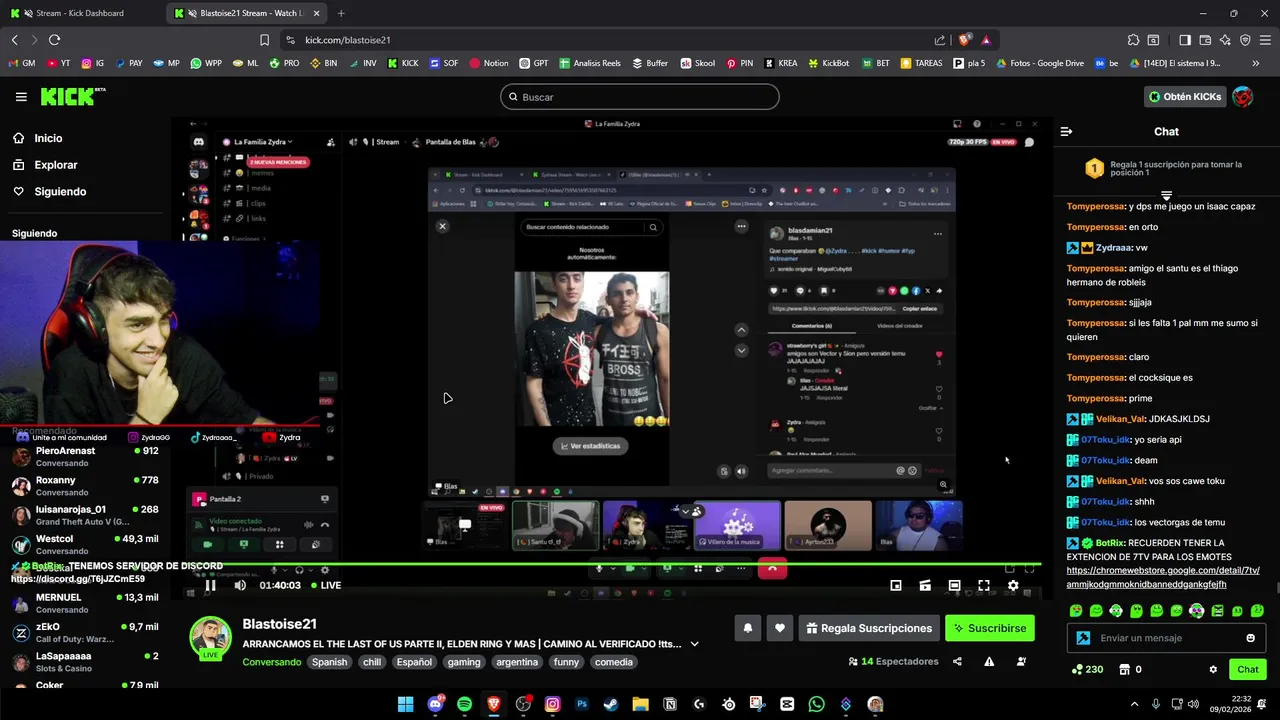Open a new browser tab
The image size is (1280, 720).
pyautogui.click(x=341, y=13)
